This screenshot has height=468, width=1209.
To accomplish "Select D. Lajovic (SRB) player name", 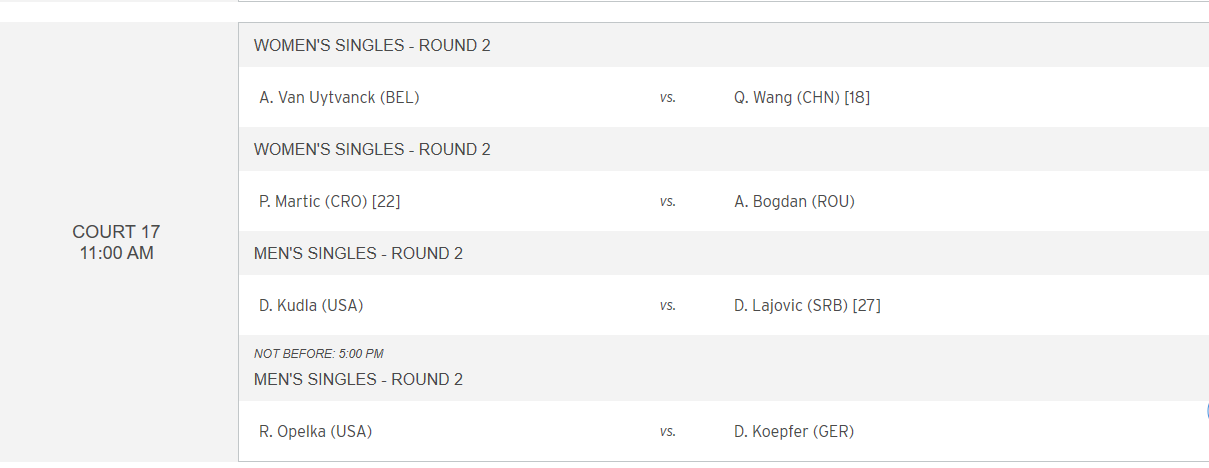I will (791, 306).
